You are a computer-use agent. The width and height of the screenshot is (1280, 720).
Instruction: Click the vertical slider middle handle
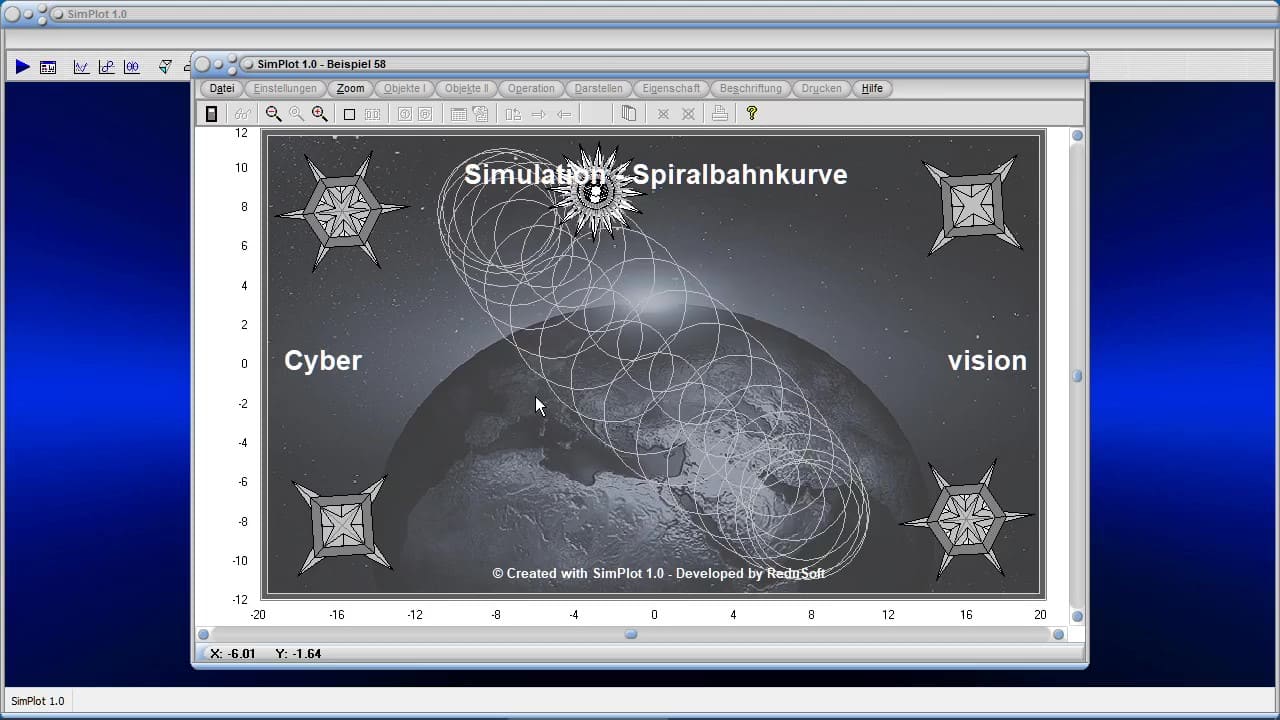coord(1077,376)
